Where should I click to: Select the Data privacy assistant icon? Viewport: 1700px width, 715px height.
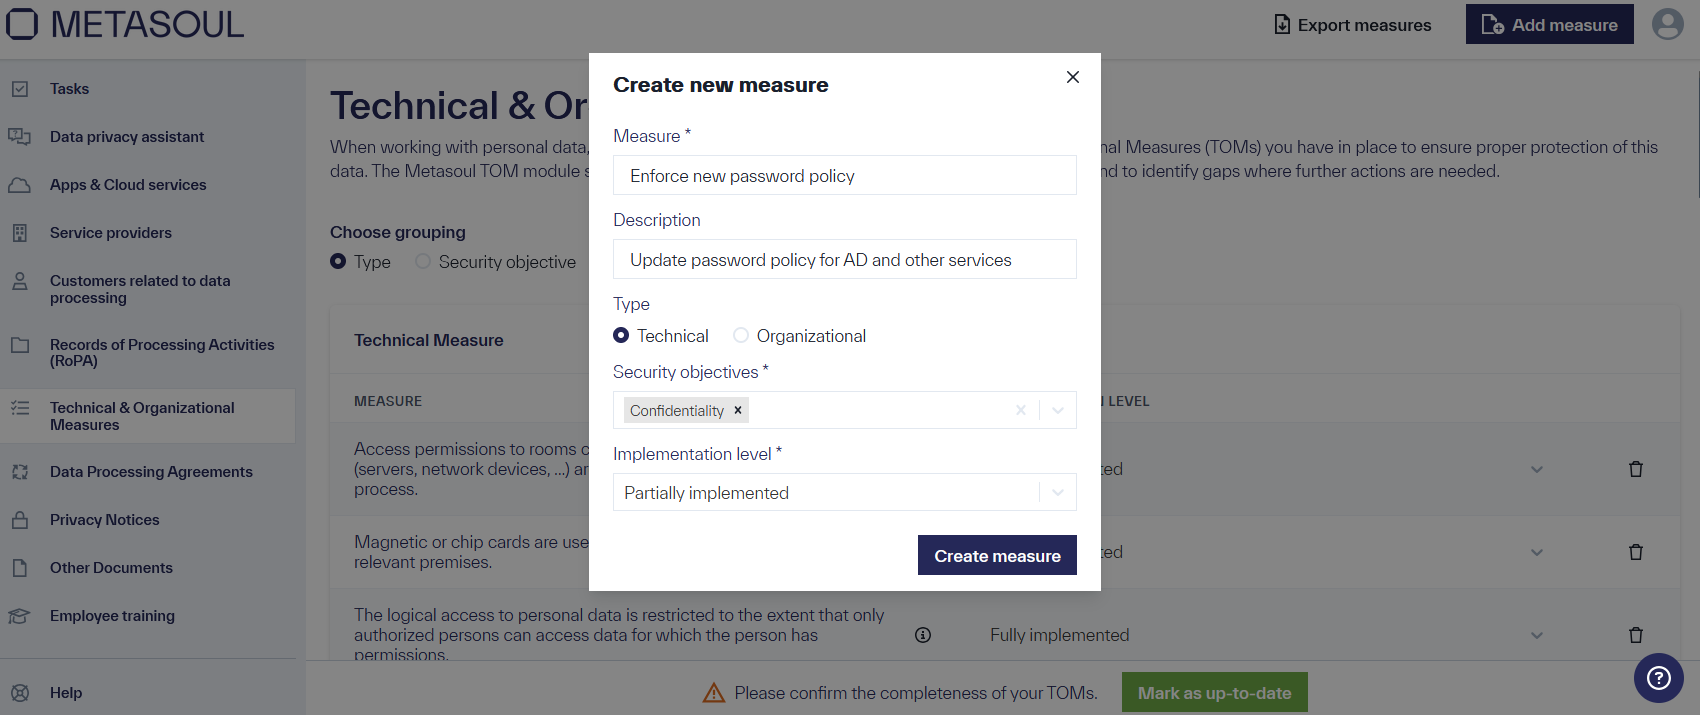(22, 136)
